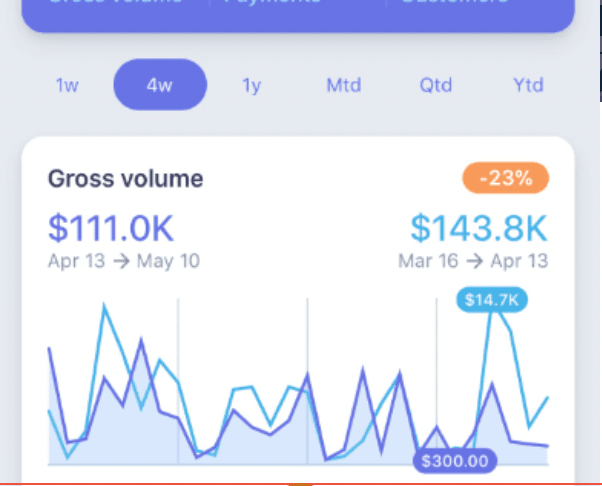602x486 pixels.
Task: Click the first vertical week gridline in chart
Action: 178,380
